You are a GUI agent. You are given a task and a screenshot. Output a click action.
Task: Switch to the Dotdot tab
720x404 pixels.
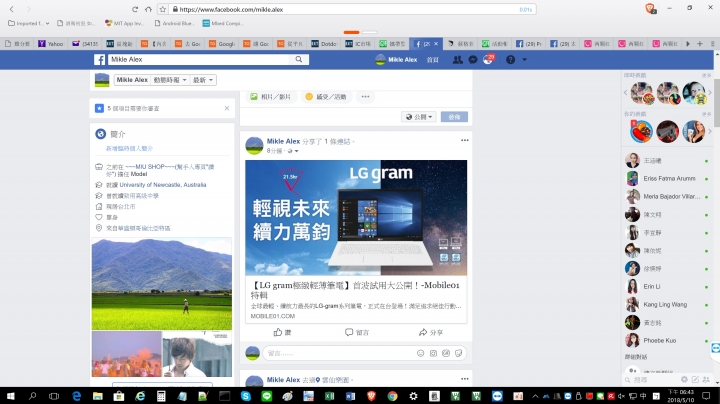pos(324,44)
